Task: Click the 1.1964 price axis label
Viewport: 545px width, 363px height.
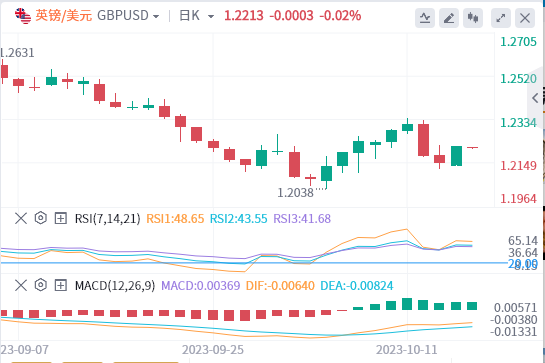Action: 518,199
